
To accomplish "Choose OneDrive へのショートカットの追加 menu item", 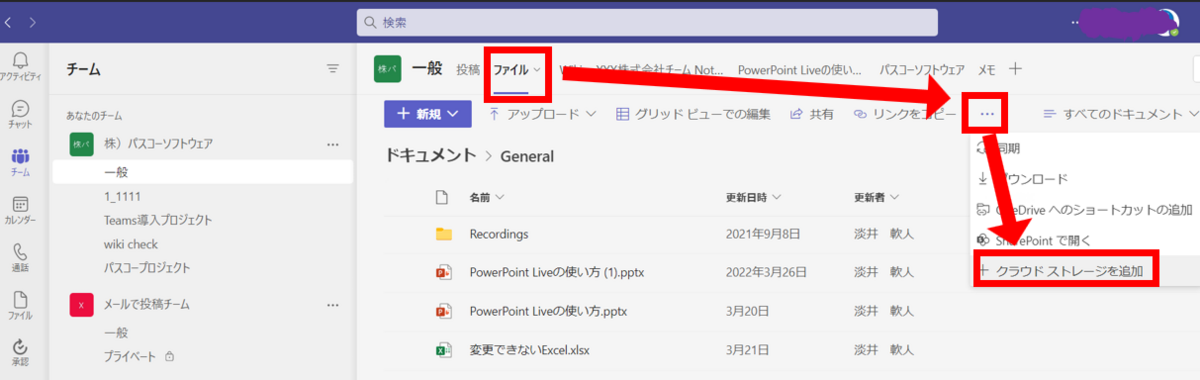I will [1084, 210].
